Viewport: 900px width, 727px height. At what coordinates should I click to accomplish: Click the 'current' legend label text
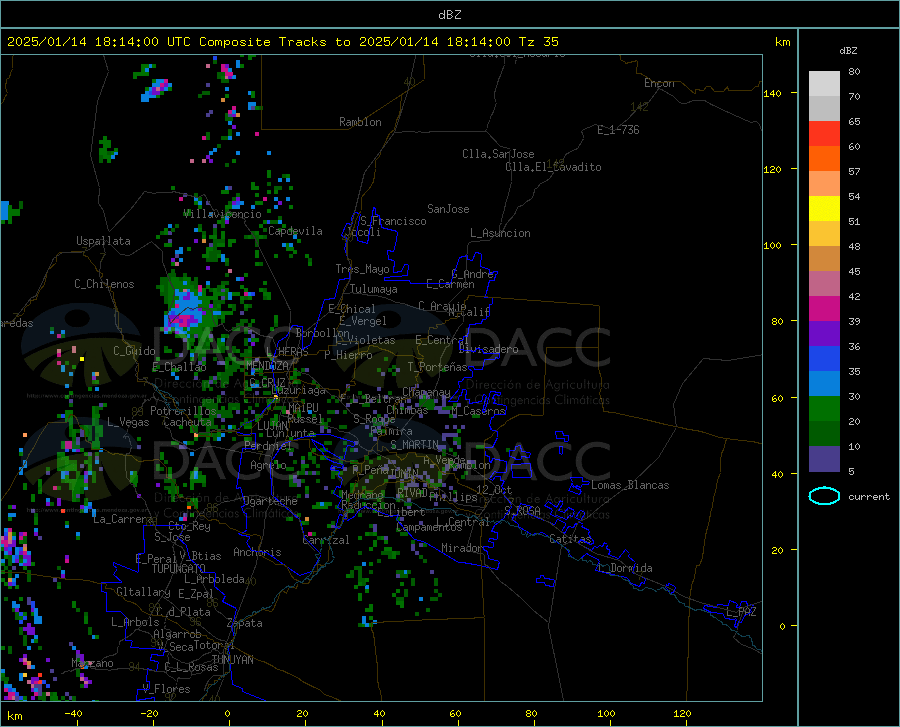pos(869,496)
